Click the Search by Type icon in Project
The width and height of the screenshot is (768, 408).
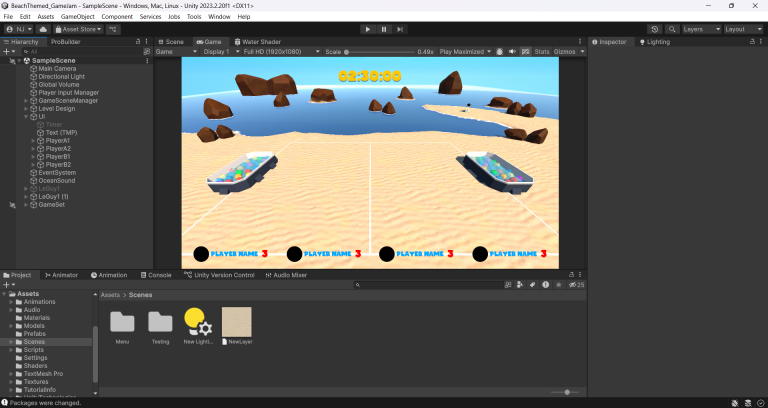520,285
